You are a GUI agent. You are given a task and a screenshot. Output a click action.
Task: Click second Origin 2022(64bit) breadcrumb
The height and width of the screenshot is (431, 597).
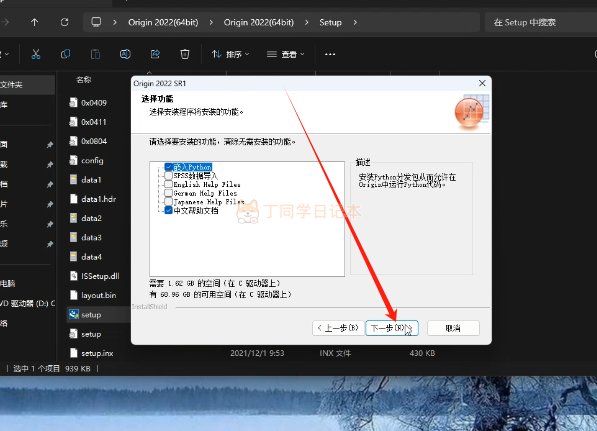pos(259,22)
